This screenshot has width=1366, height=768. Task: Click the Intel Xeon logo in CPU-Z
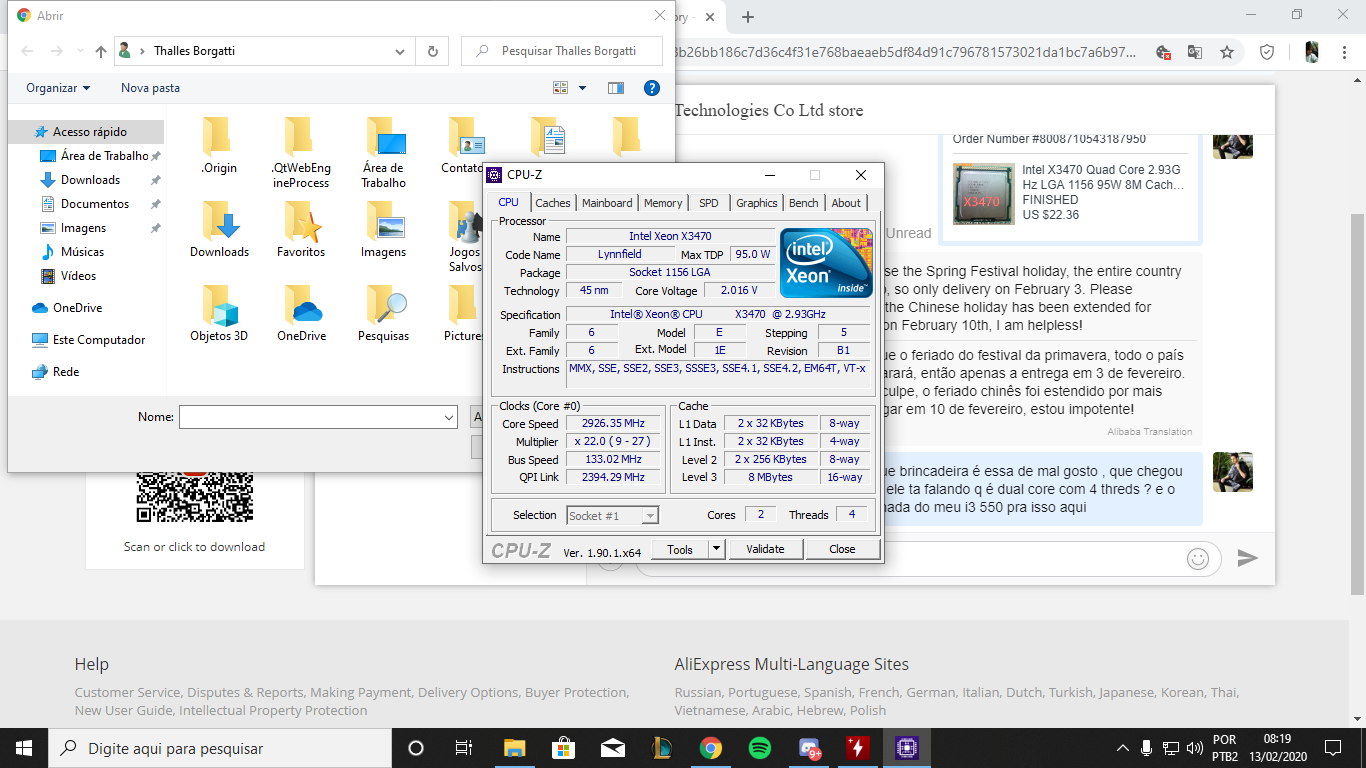tap(826, 263)
